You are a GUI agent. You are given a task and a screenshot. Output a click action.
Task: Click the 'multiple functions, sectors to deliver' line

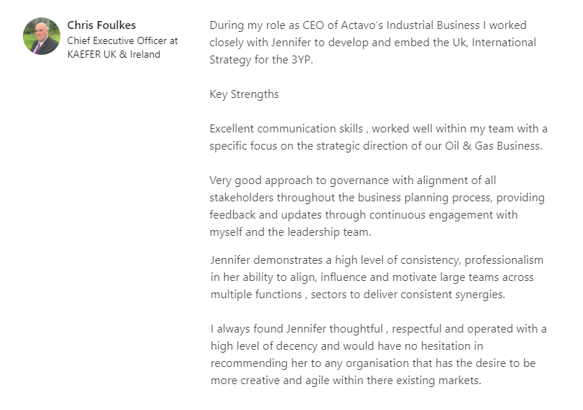(x=358, y=294)
